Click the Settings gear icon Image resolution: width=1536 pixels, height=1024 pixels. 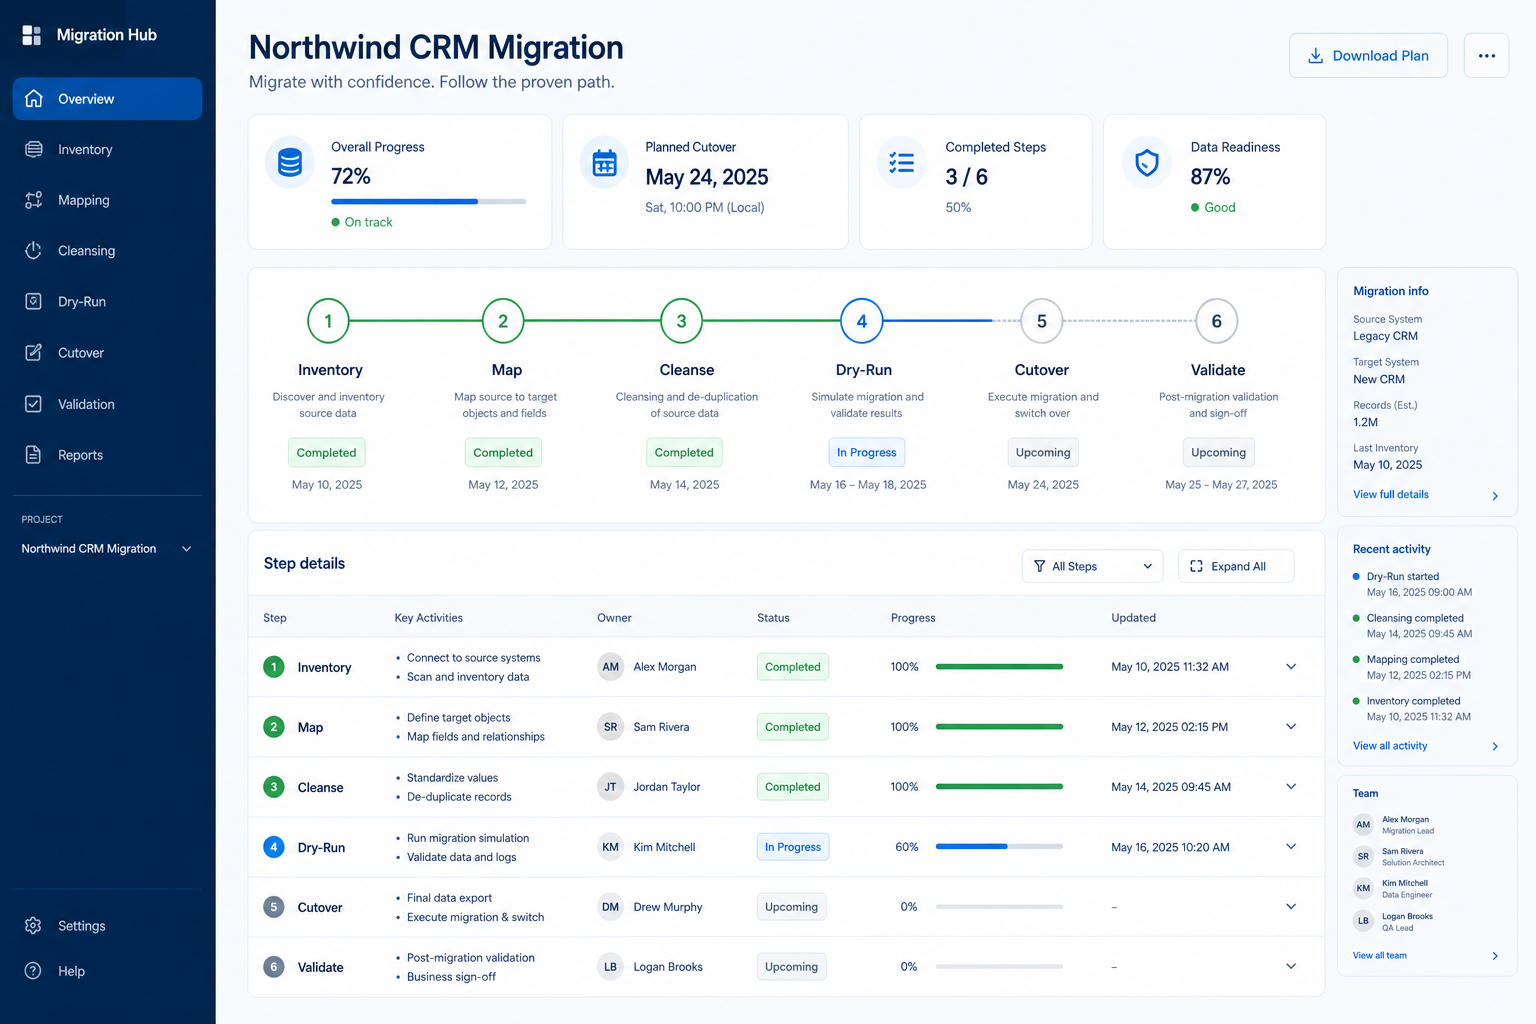click(33, 926)
